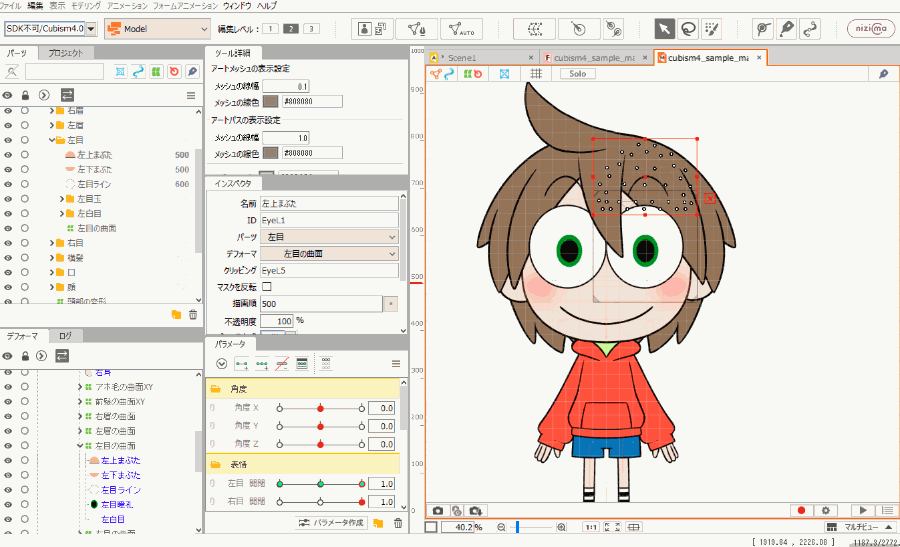Image resolution: width=900 pixels, height=547 pixels.
Task: Toggle Solo display mode
Action: (x=577, y=73)
